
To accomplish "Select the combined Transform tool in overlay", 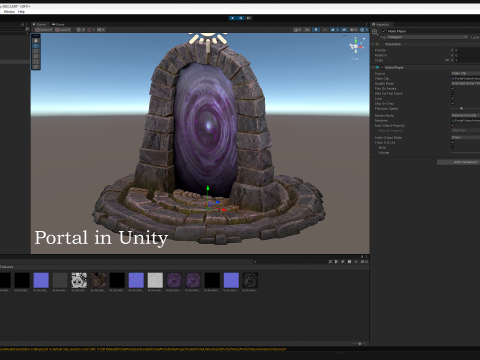I will 36,67.
